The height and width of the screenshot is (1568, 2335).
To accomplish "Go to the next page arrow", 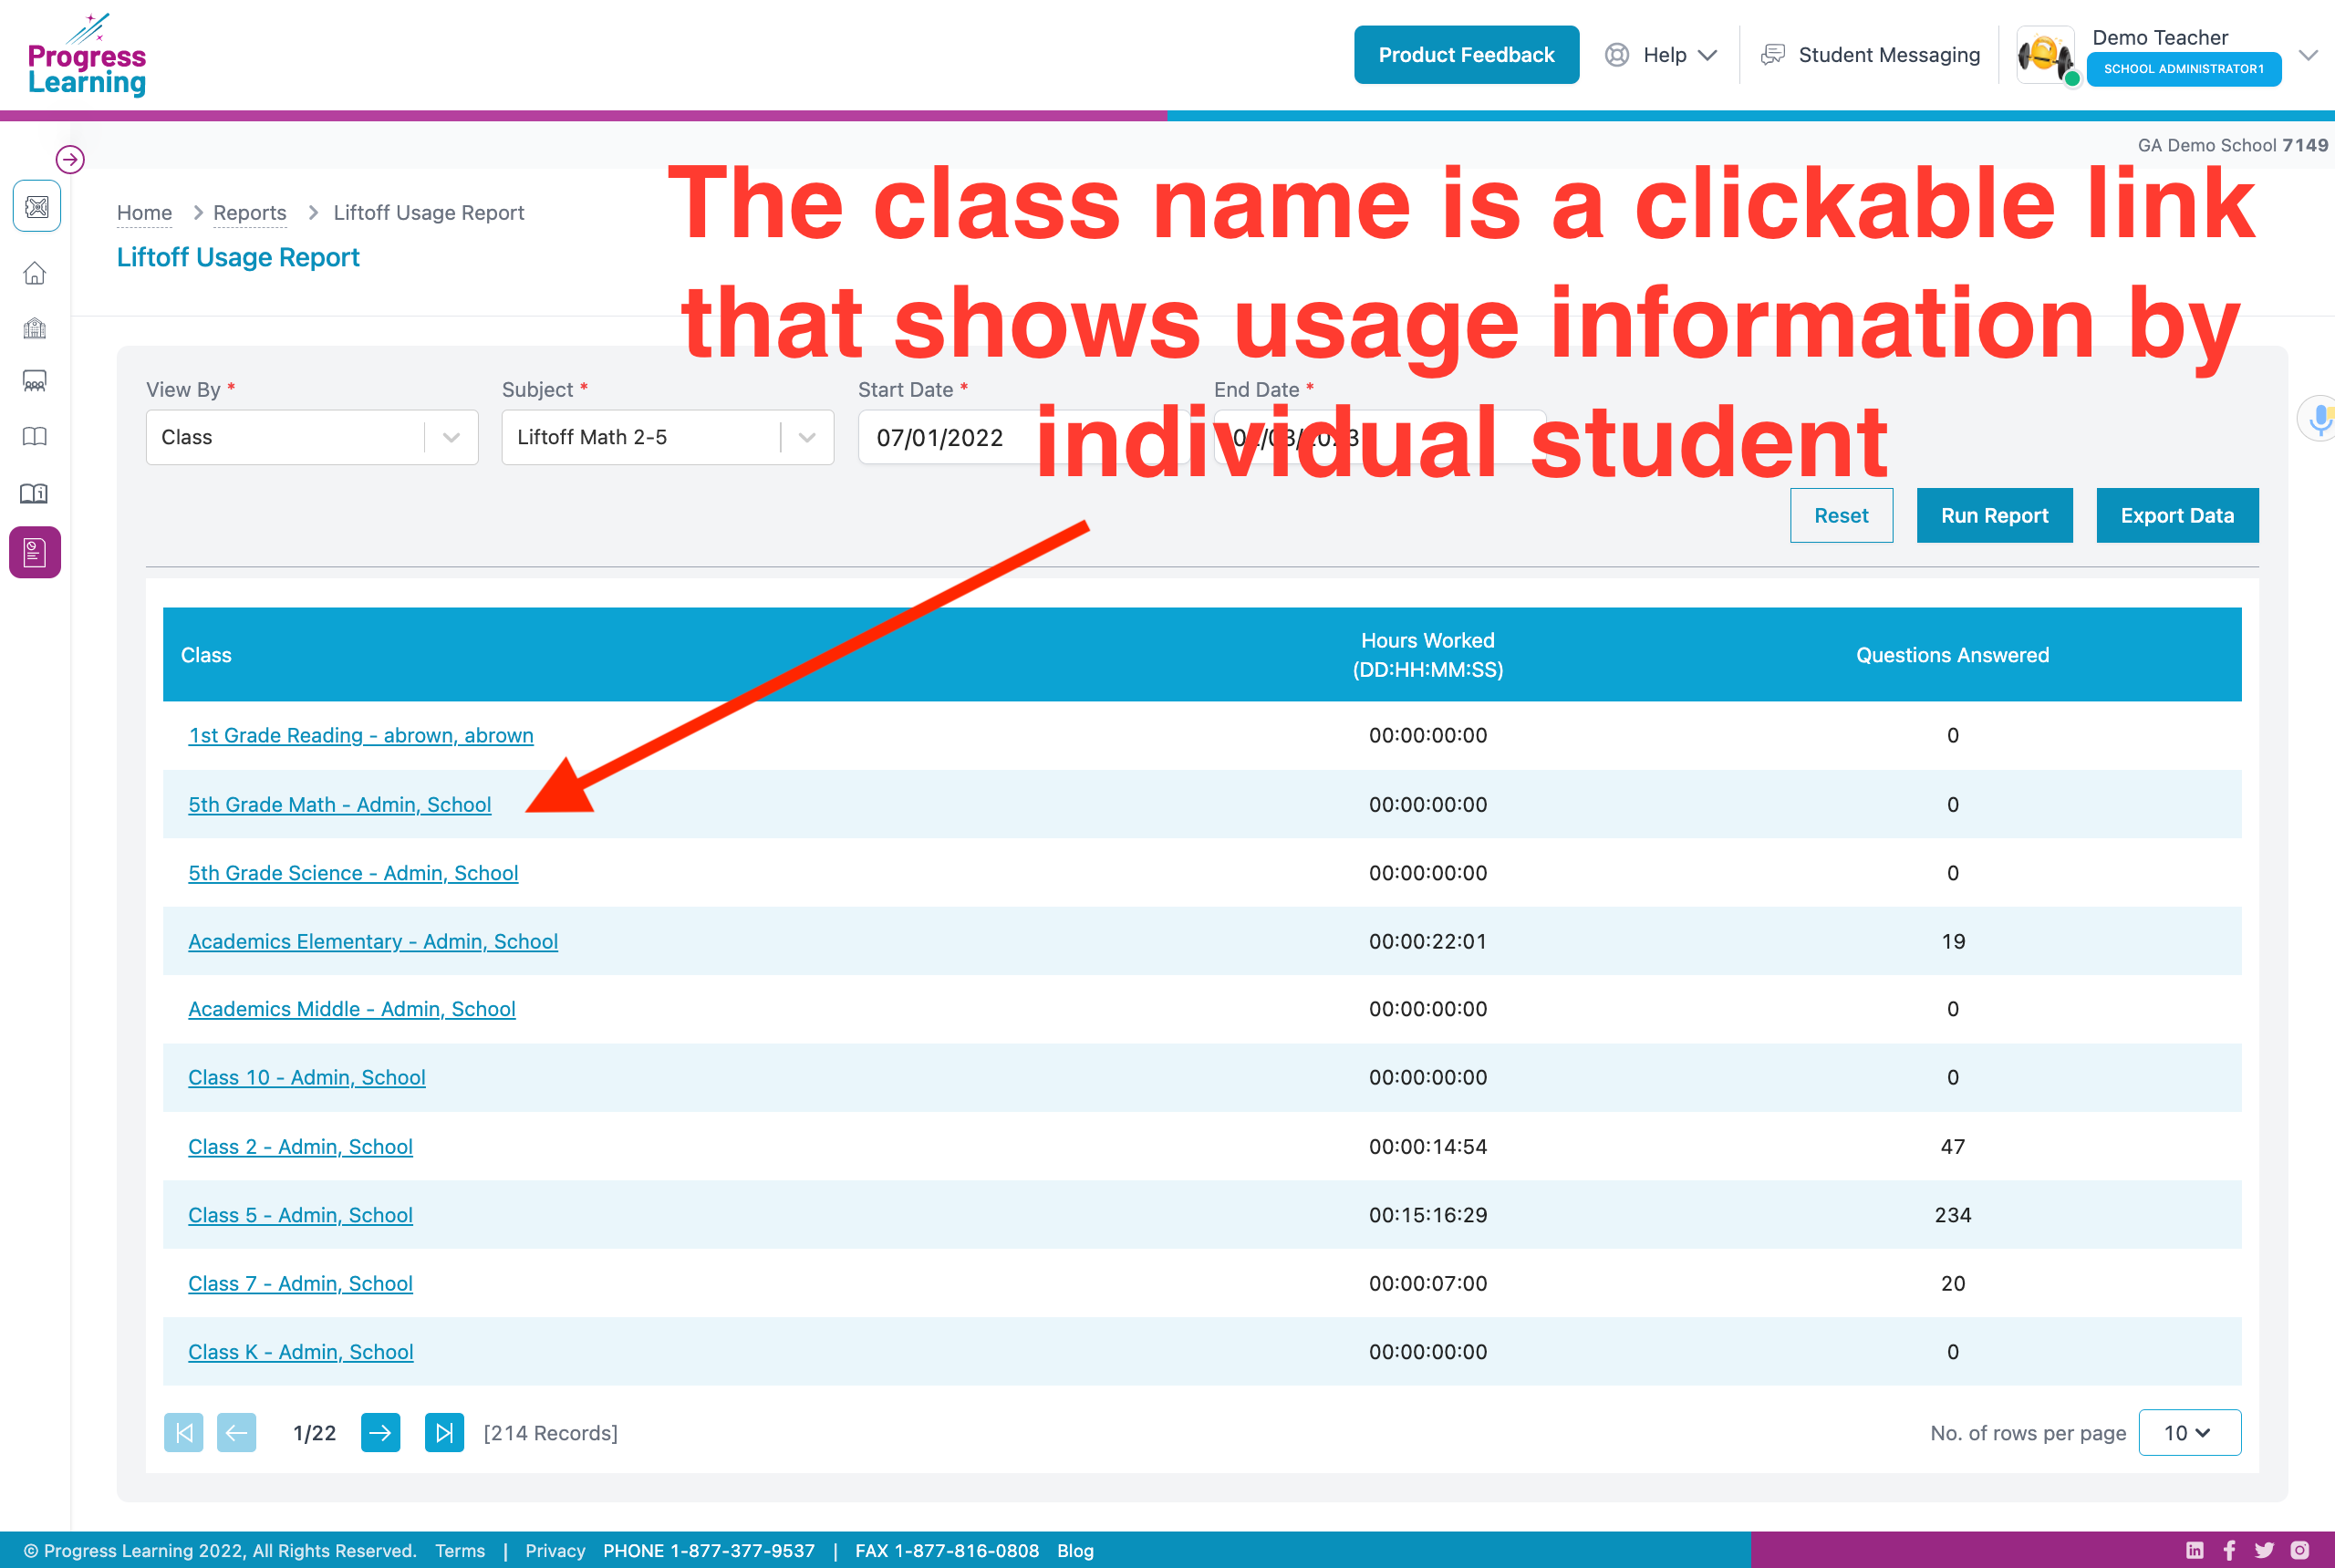I will click(380, 1433).
